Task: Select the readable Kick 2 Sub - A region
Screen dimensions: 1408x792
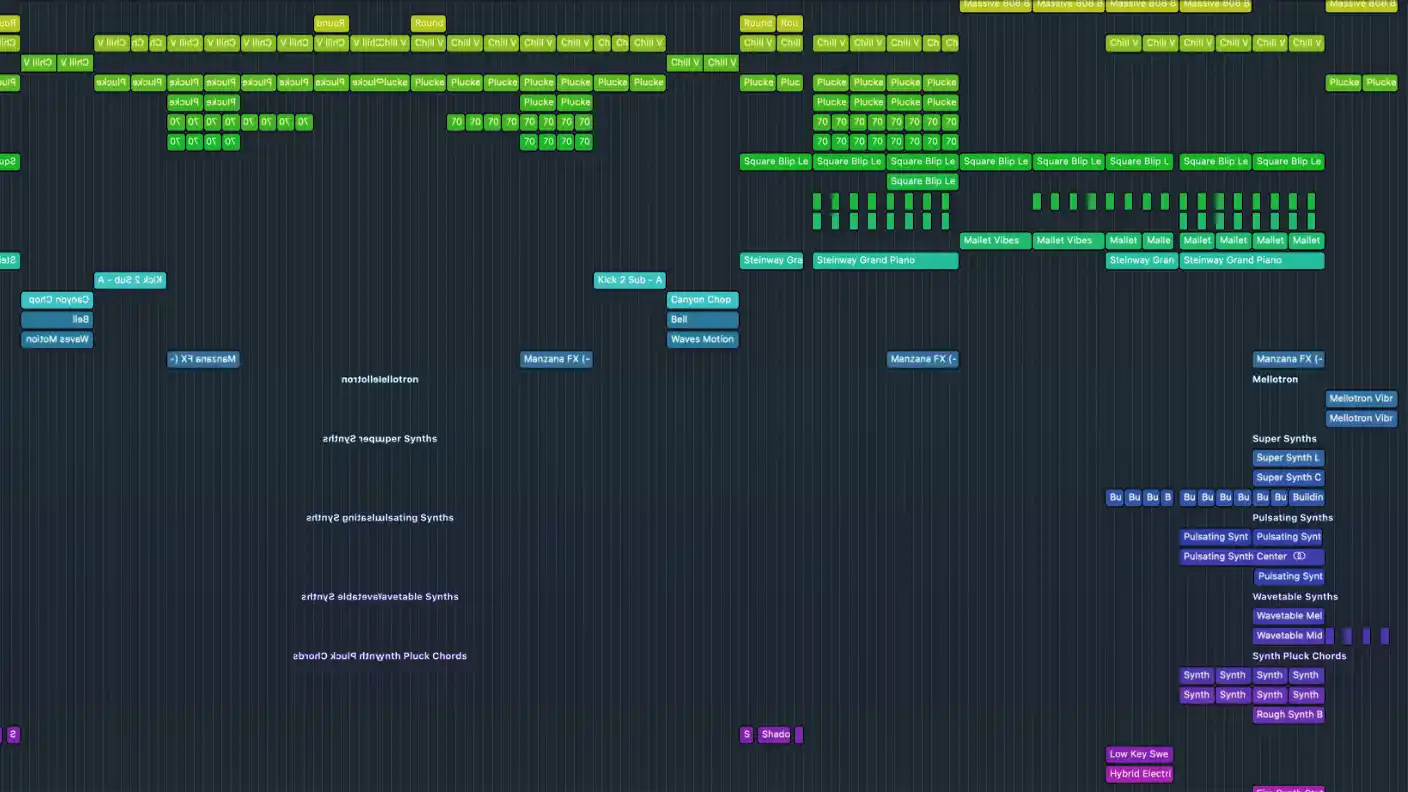Action: [x=630, y=280]
